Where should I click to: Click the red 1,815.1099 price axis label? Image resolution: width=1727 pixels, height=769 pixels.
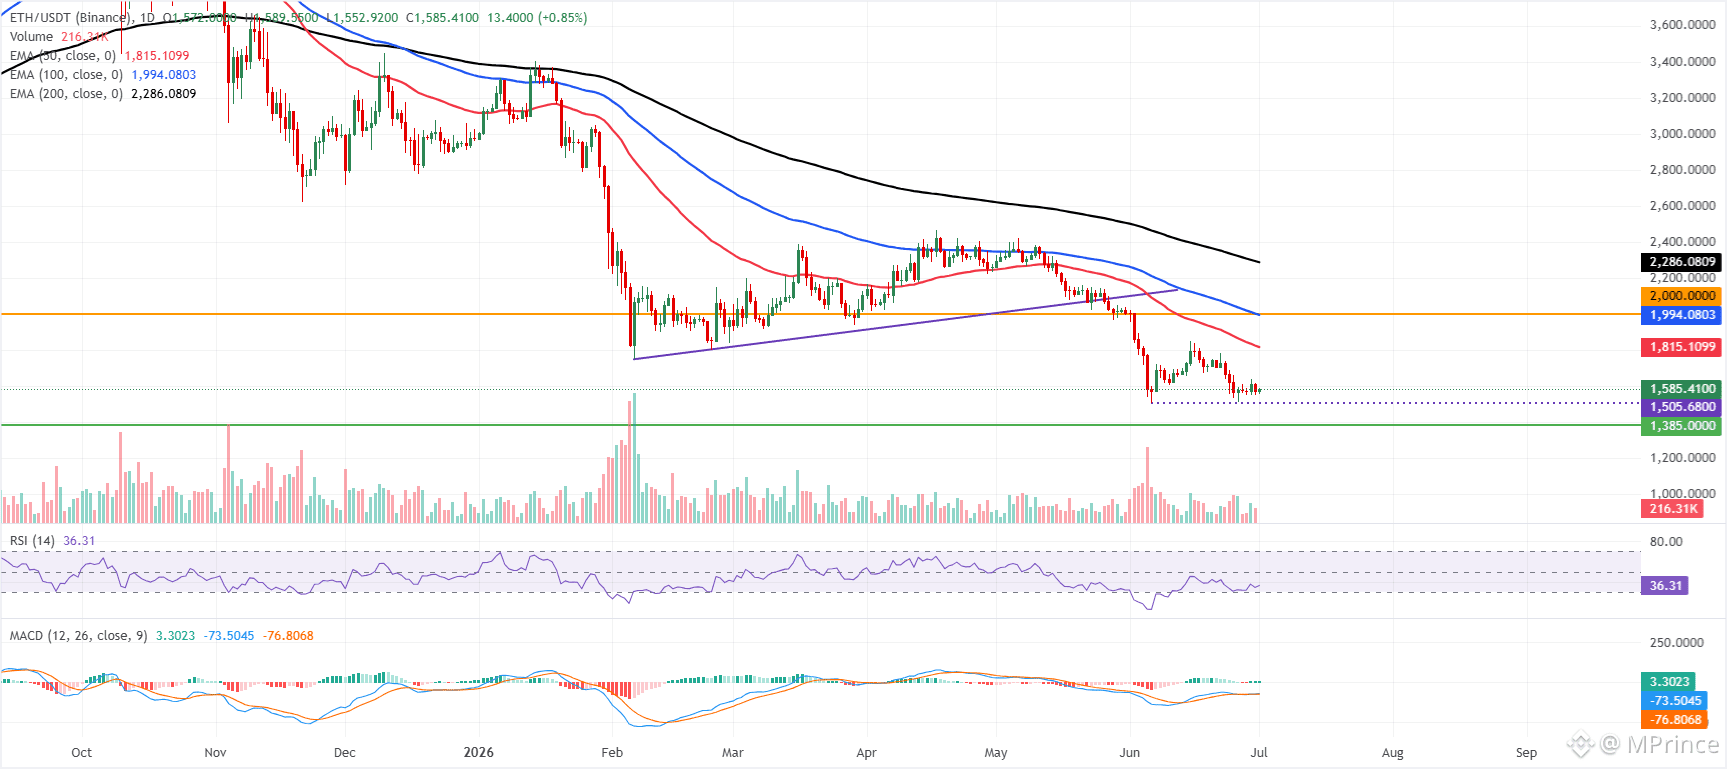pos(1682,347)
